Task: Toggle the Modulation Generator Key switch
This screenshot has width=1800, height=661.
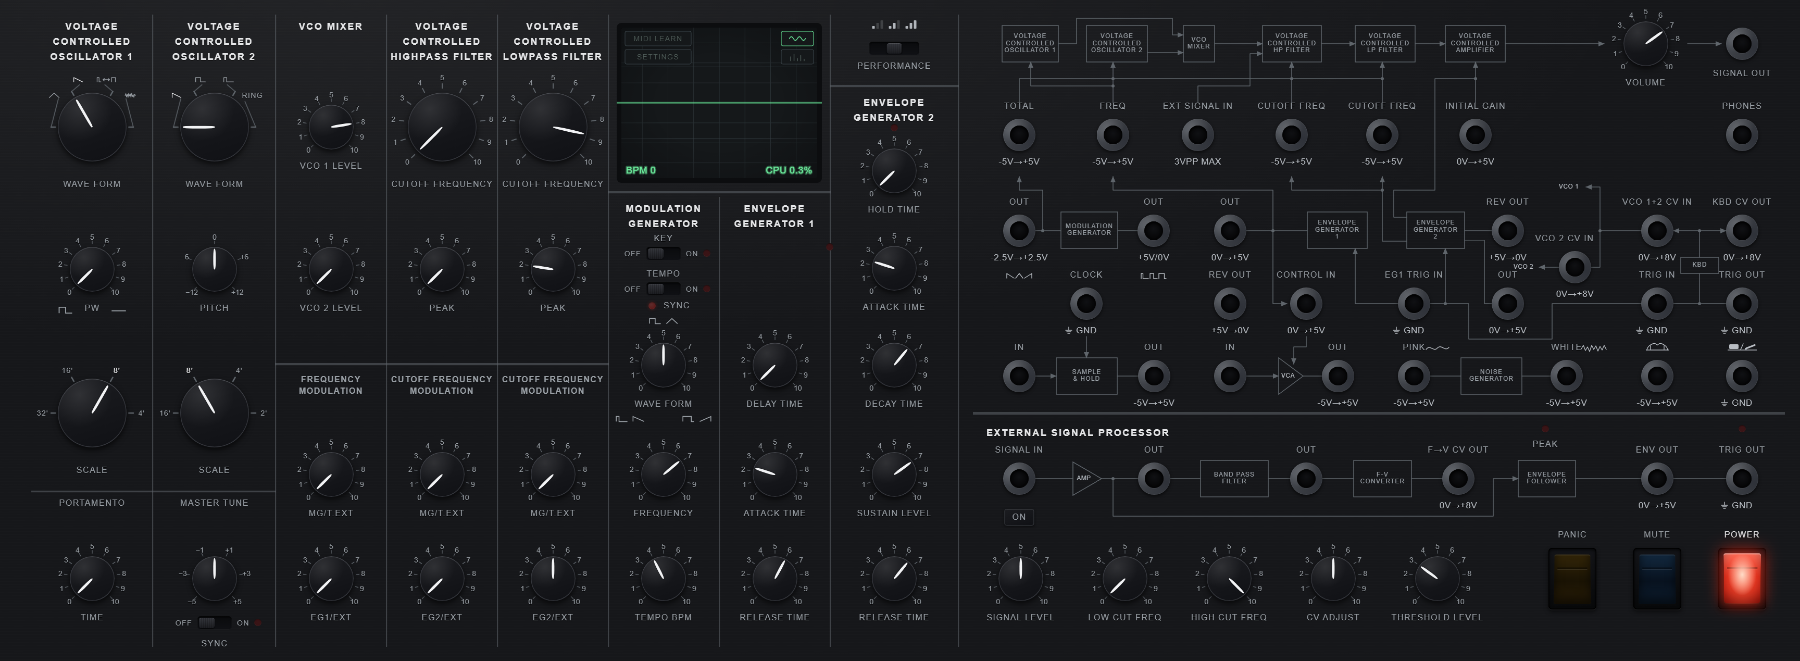Action: (663, 253)
